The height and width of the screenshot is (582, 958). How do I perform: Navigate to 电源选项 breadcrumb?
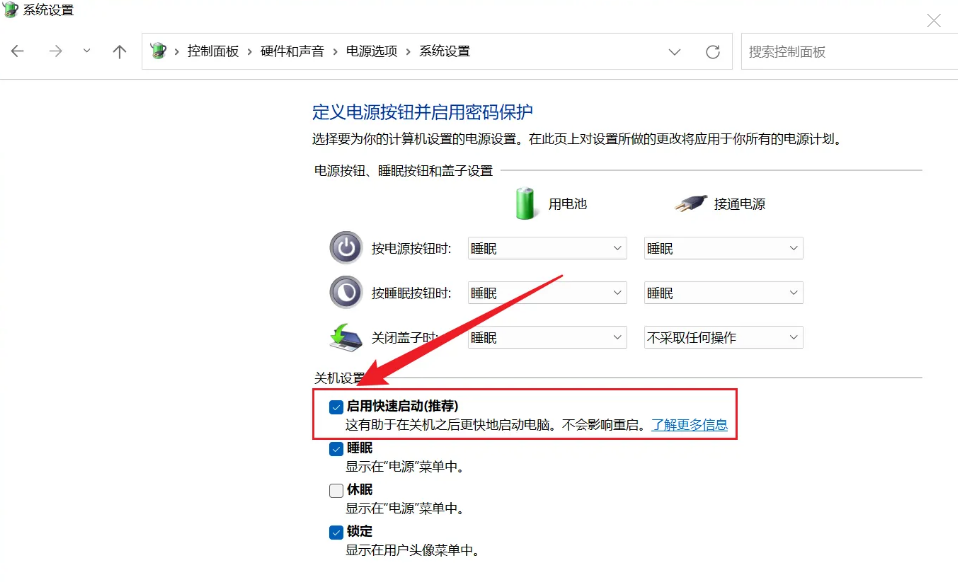coord(371,52)
